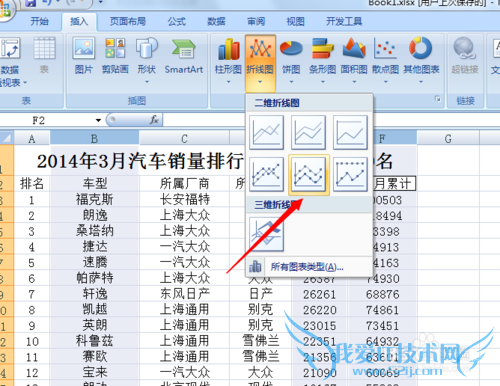The height and width of the screenshot is (386, 500).
Task: Choose the 100% stacked line chart
Action: pyautogui.click(x=350, y=132)
